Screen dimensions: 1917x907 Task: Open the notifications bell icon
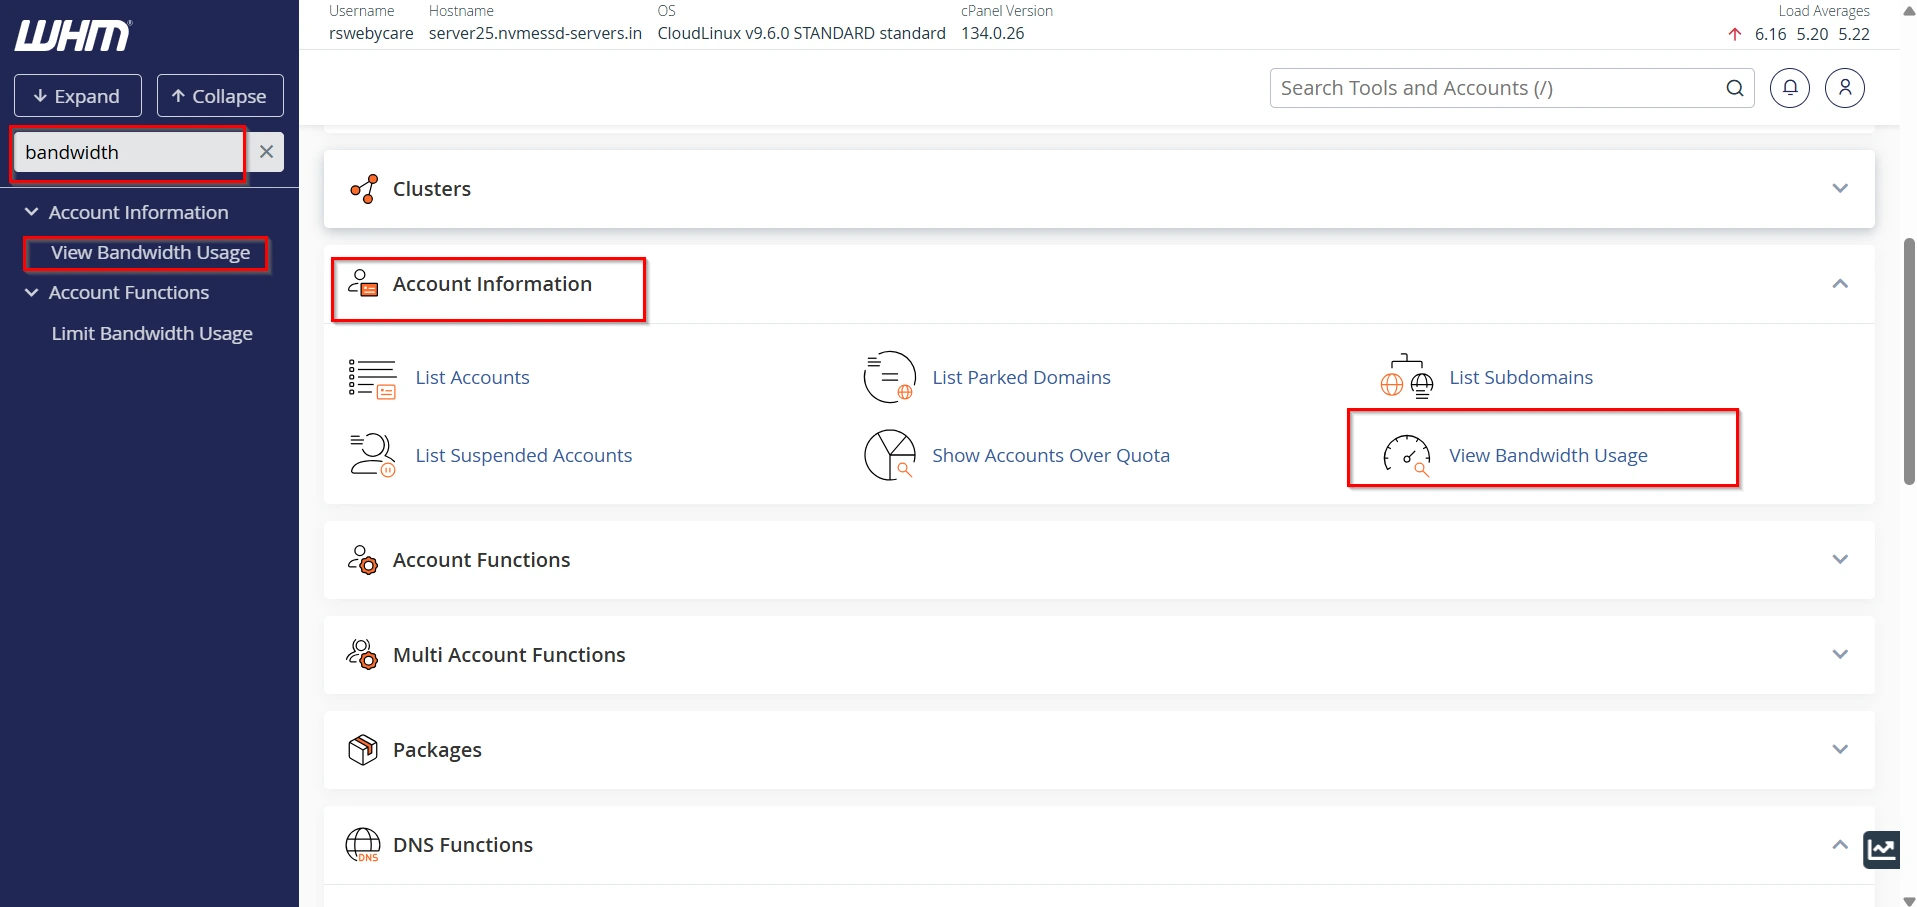1790,88
